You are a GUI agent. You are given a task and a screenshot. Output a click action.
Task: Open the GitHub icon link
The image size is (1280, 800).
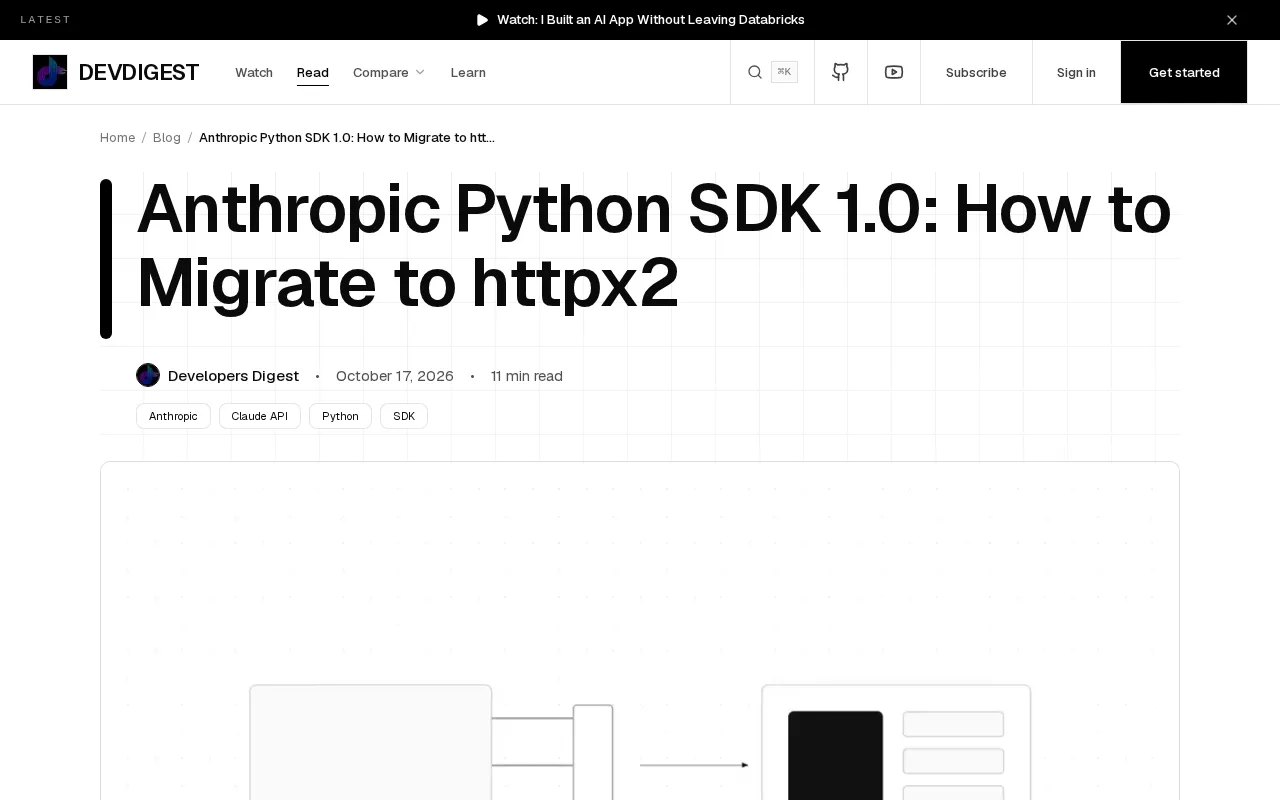pyautogui.click(x=841, y=72)
